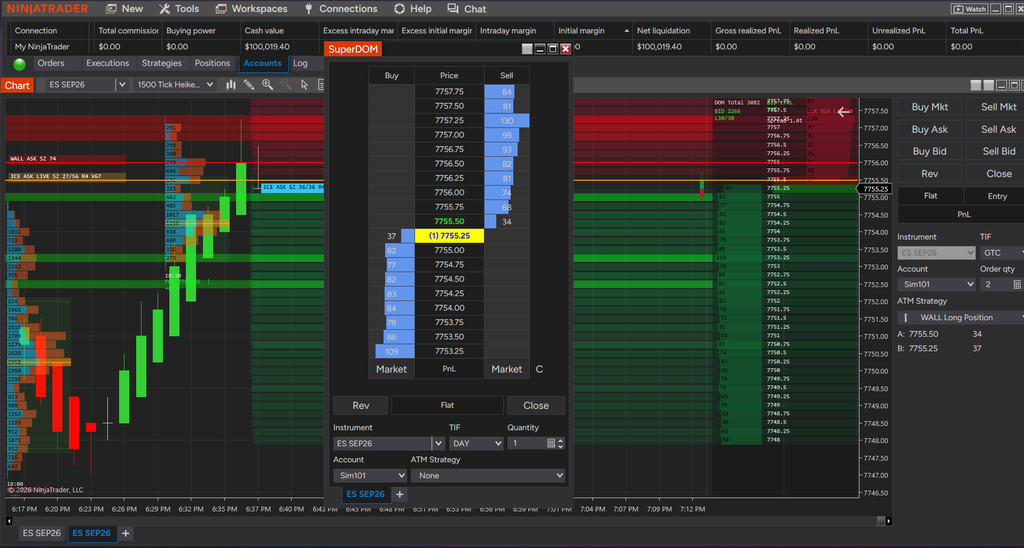Switch to the Executions tab
The image size is (1024, 548).
point(108,63)
